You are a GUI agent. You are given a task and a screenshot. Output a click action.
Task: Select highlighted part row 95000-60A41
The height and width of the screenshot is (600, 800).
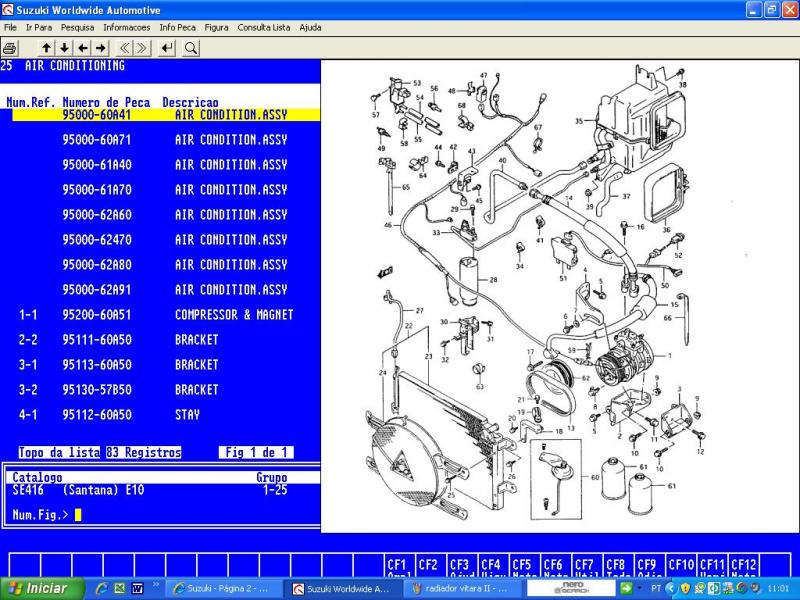166,115
